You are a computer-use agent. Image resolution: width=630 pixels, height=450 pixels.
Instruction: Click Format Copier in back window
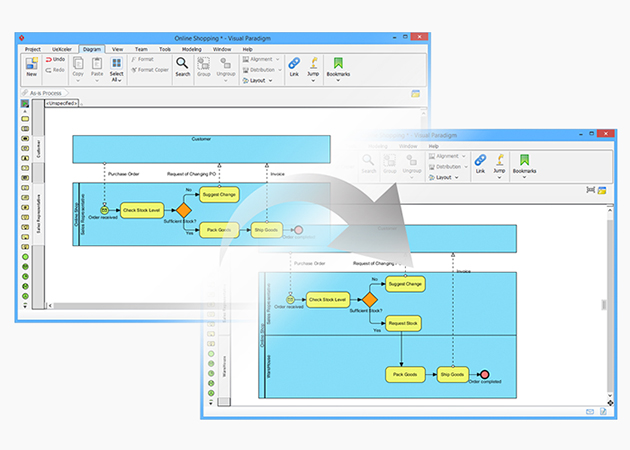pos(150,70)
